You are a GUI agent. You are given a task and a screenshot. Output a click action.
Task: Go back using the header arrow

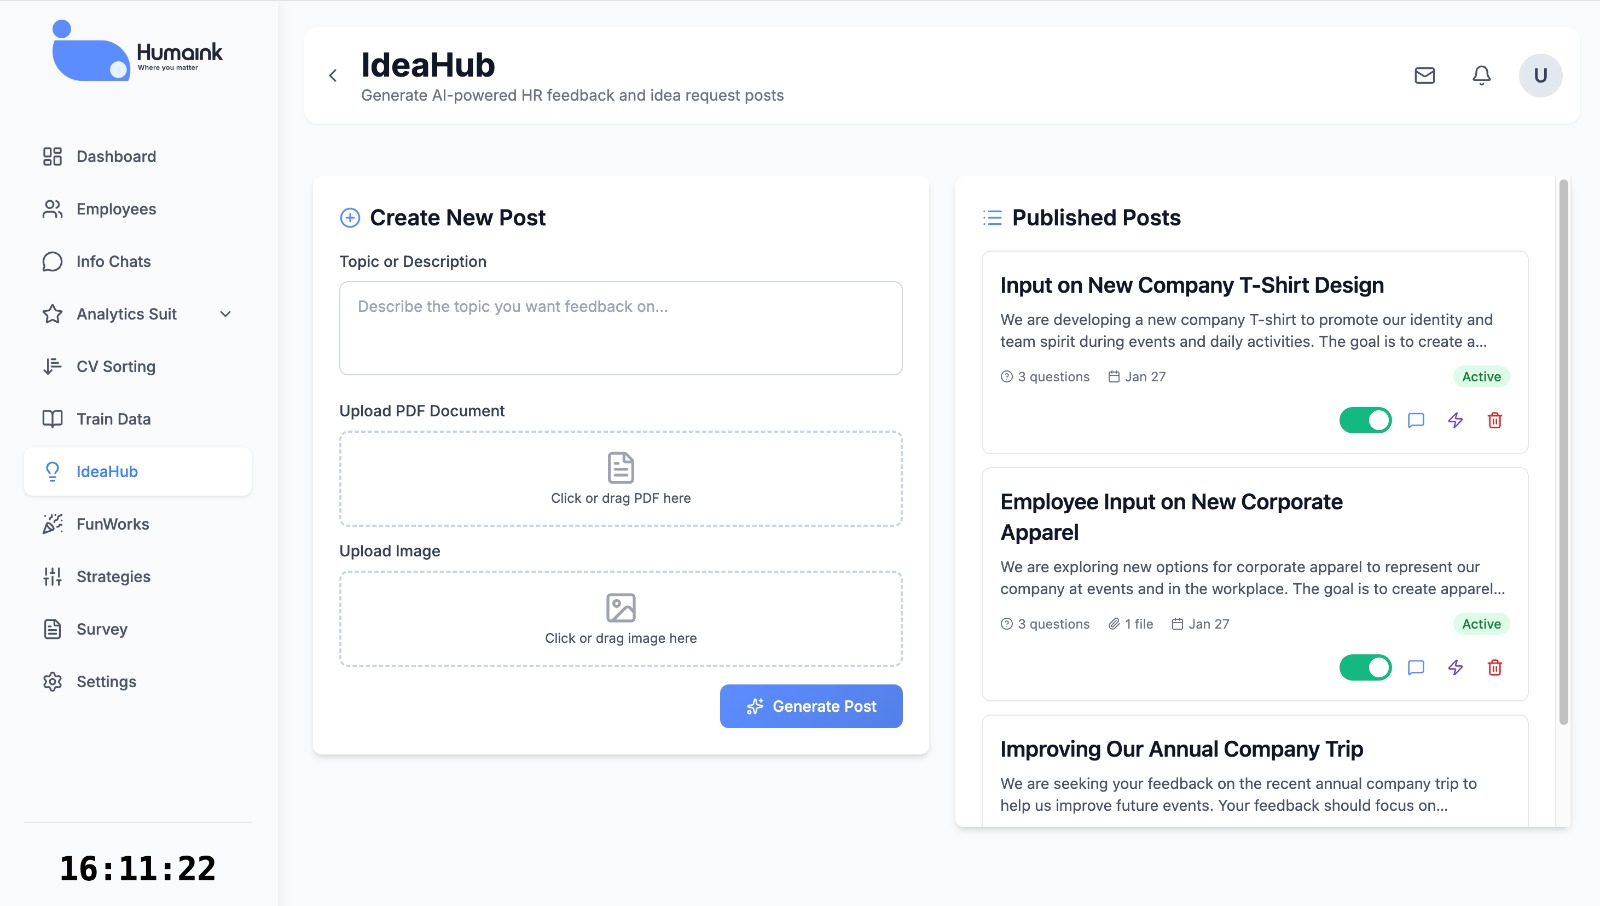[x=333, y=76]
